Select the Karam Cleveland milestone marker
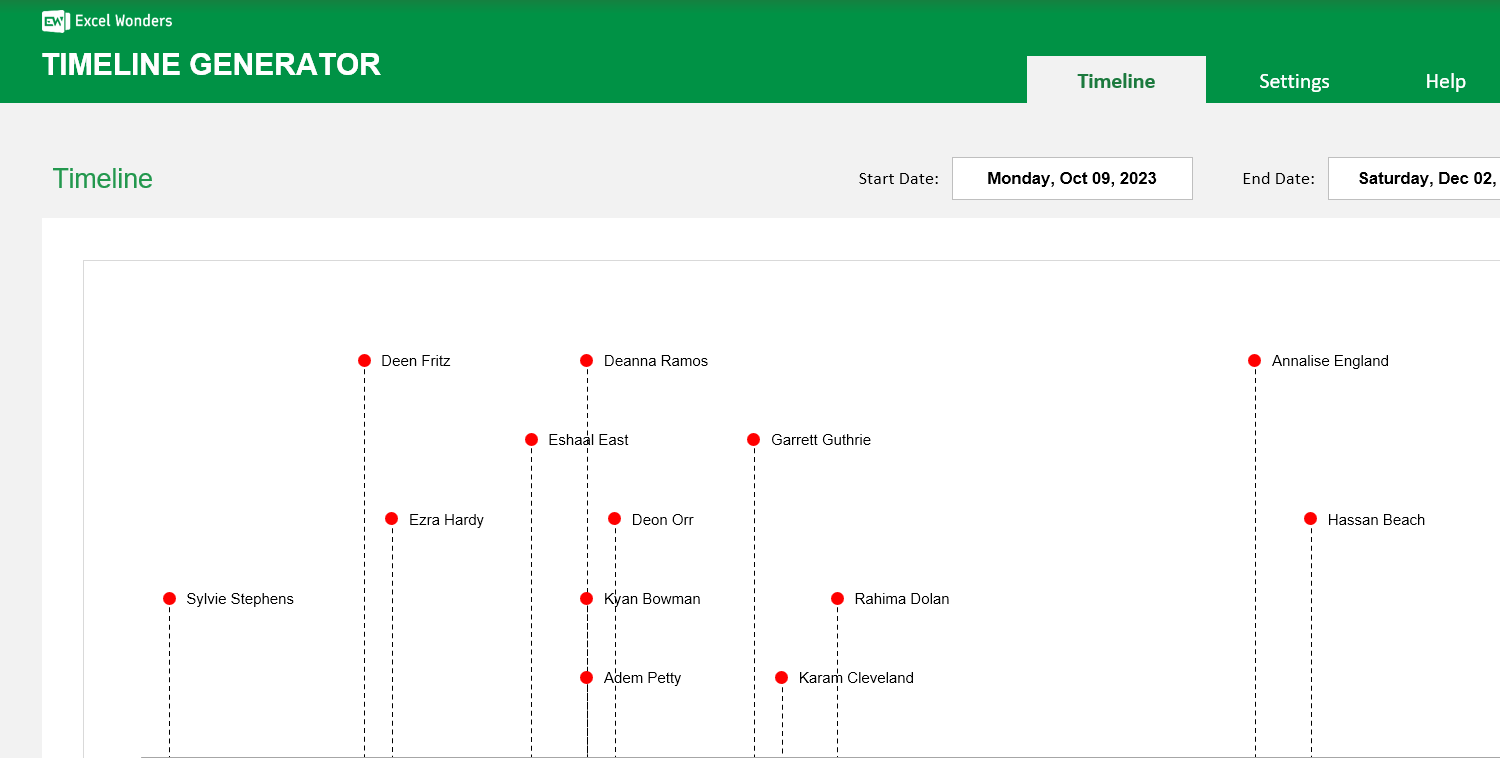 coord(782,677)
